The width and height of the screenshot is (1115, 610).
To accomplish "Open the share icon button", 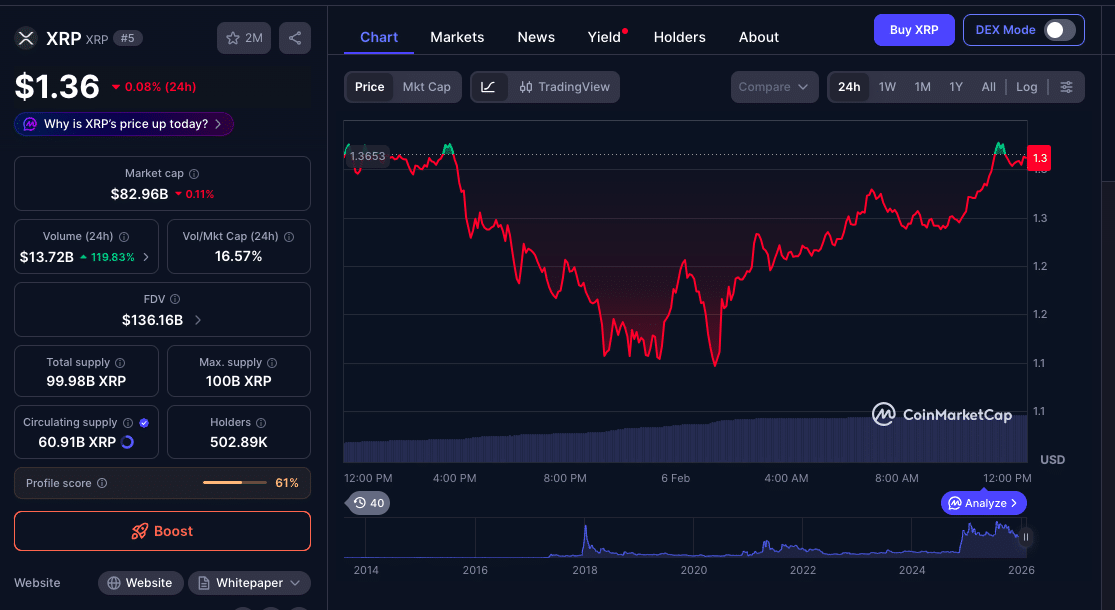I will coord(295,38).
